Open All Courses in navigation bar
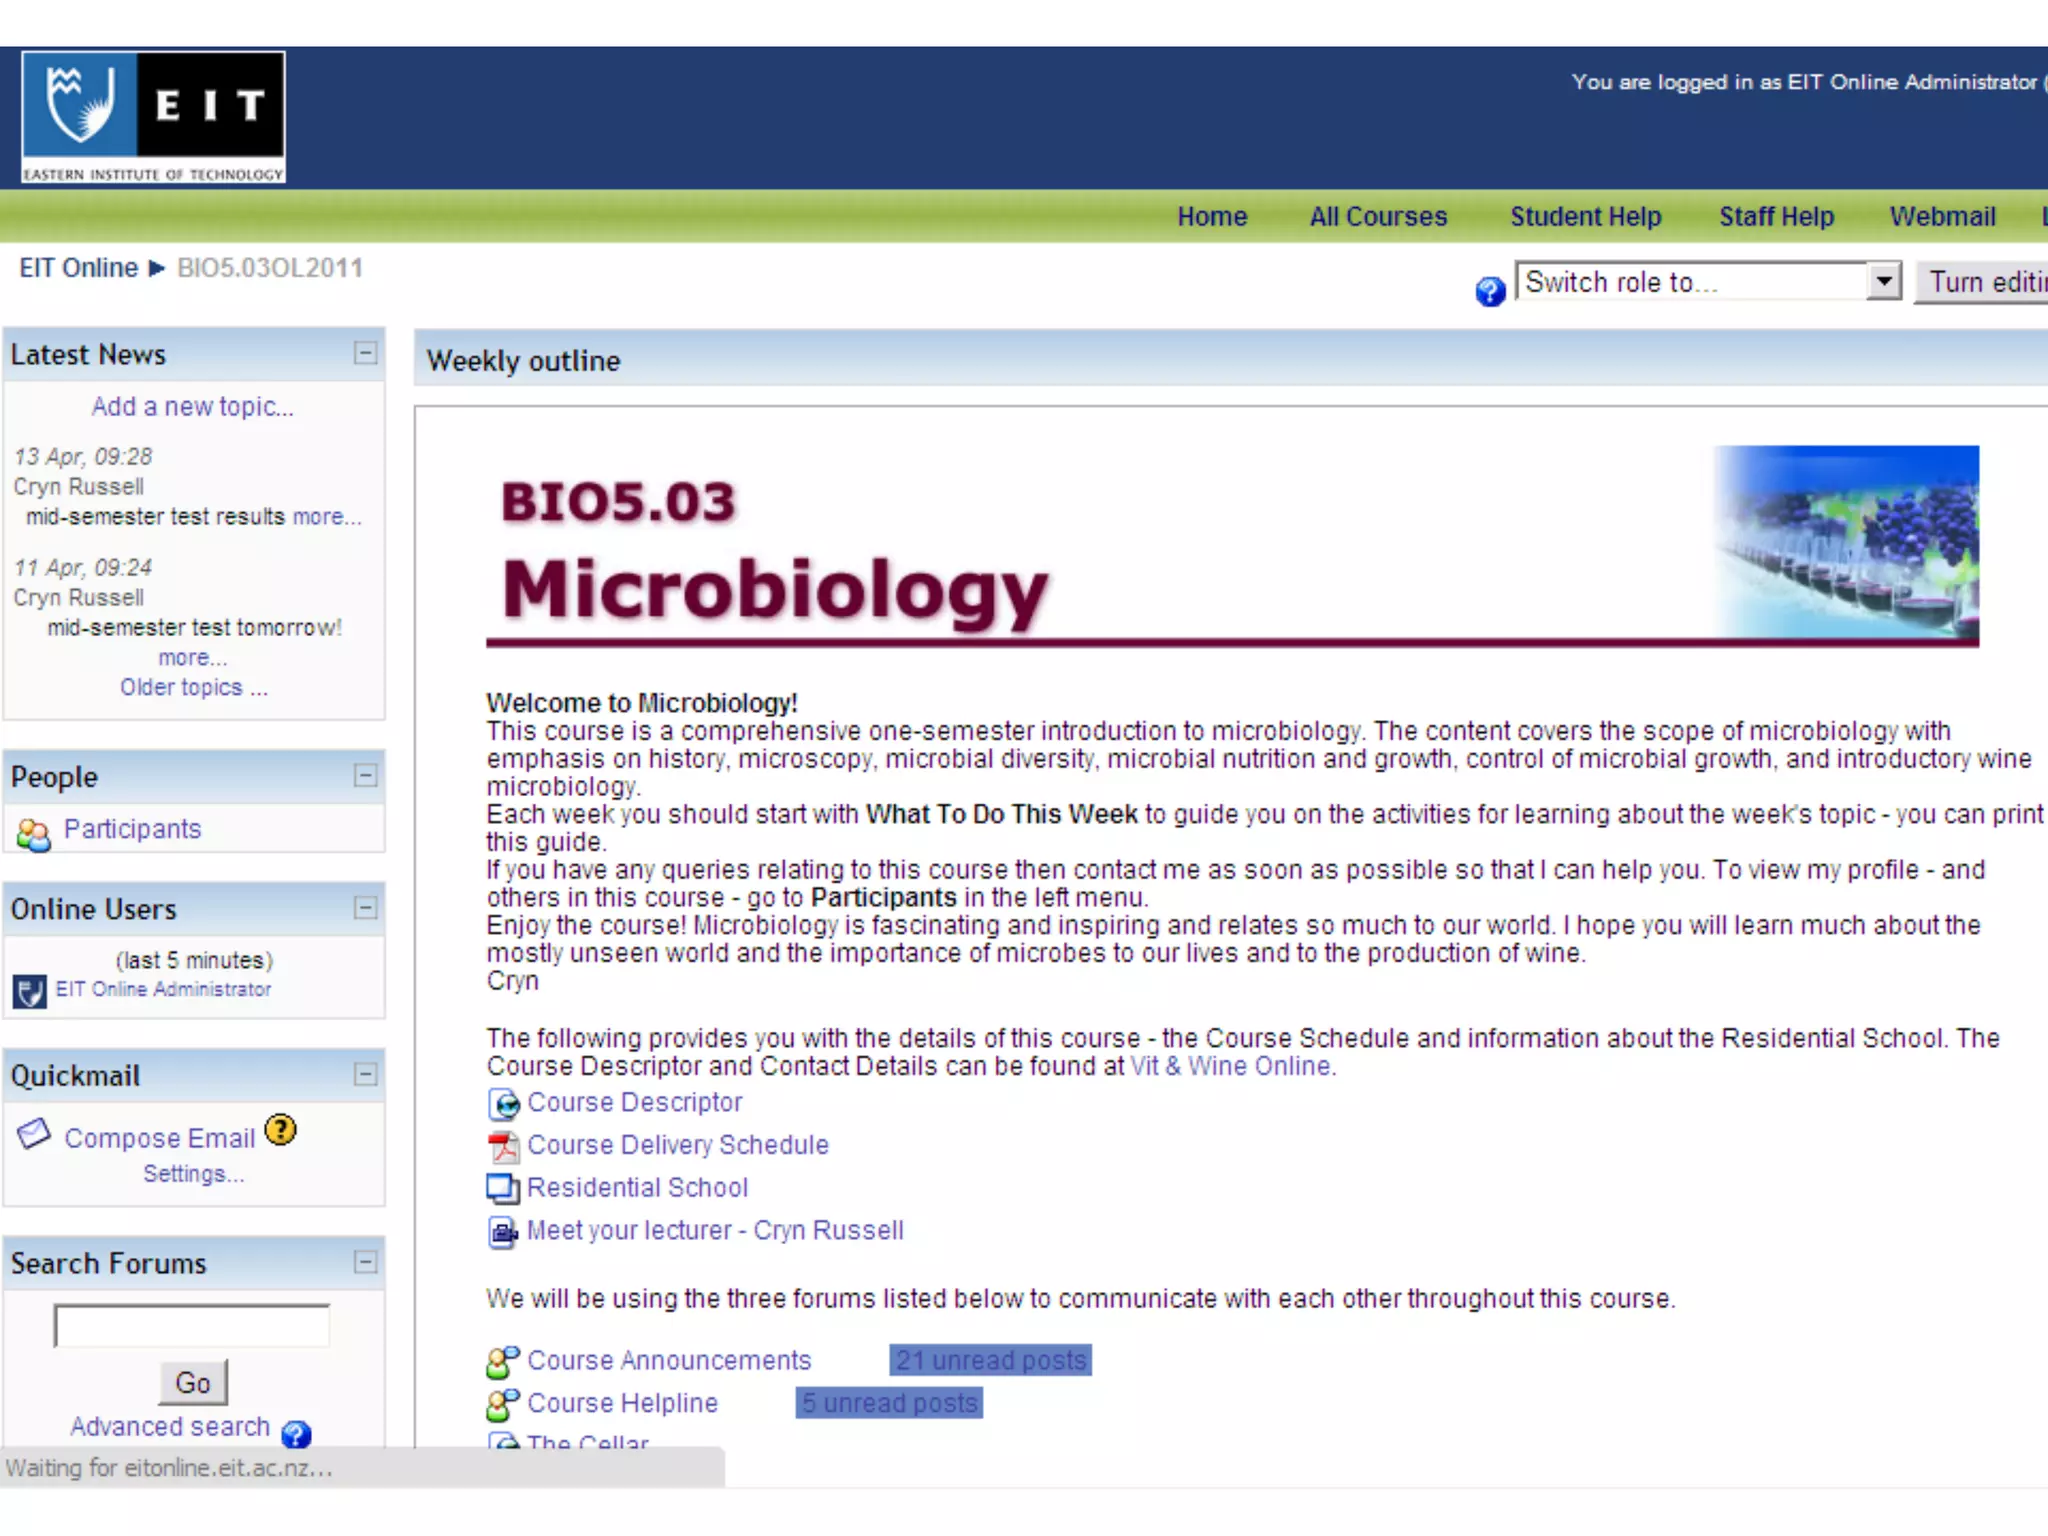The image size is (2048, 1536). [1378, 217]
